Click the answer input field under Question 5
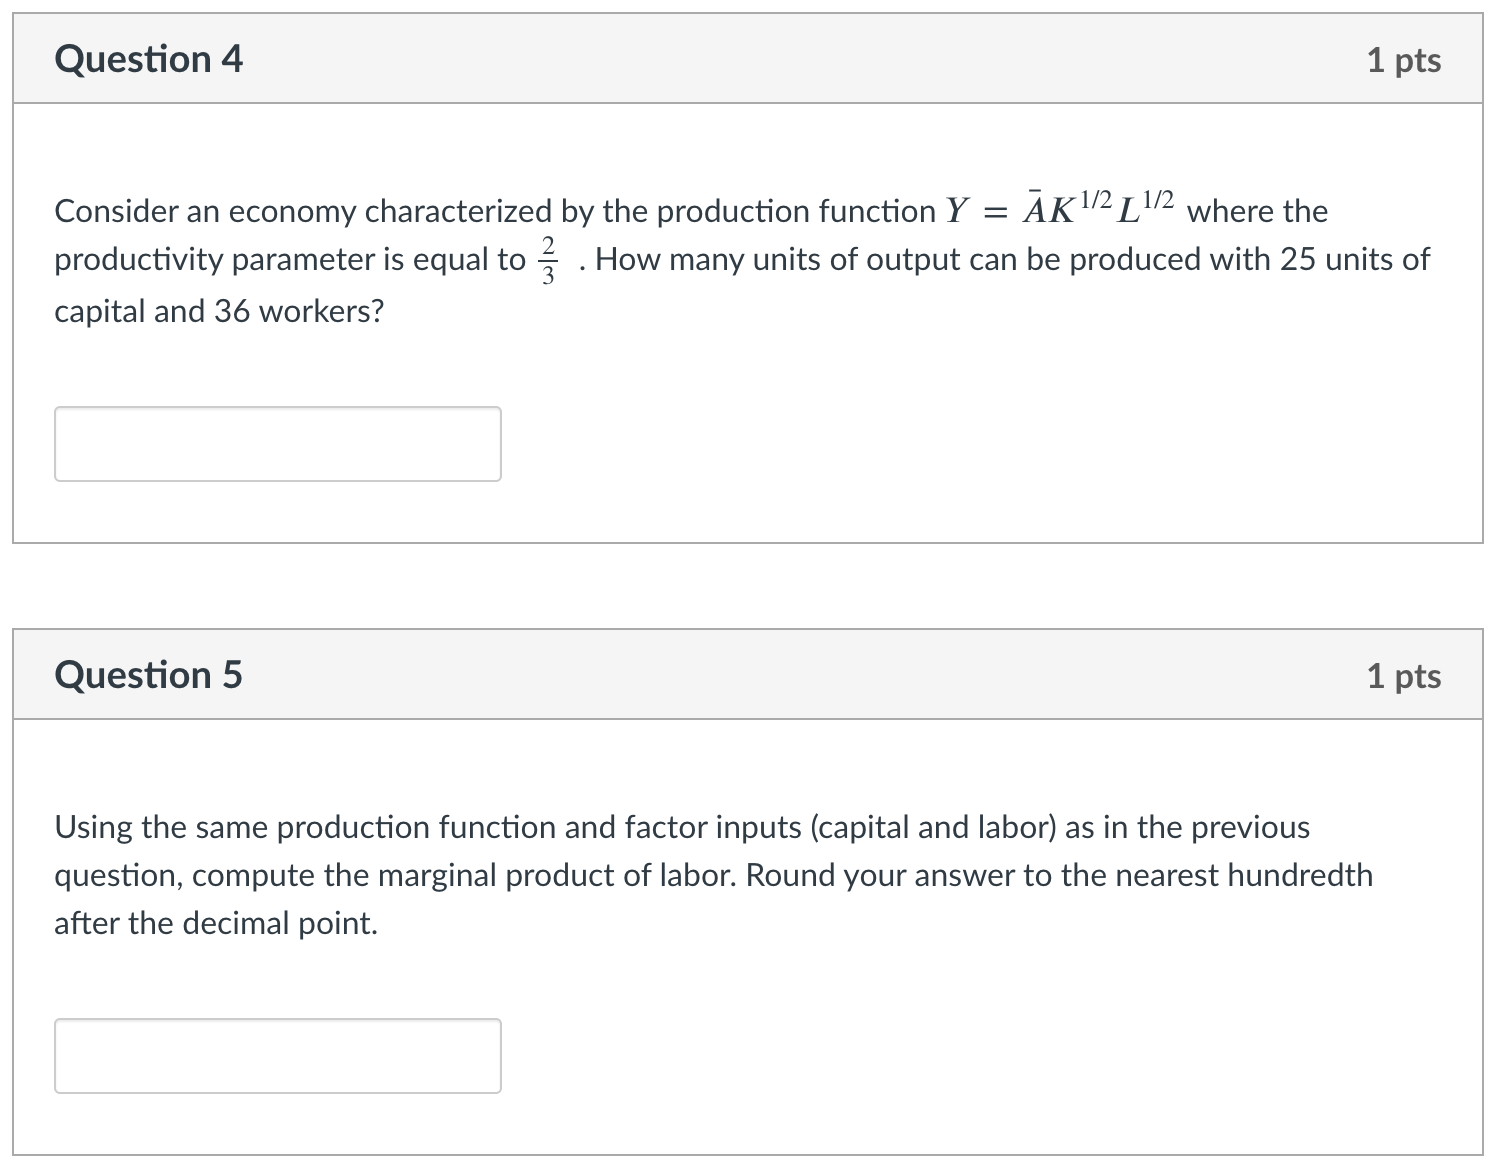The image size is (1502, 1172). coord(277,1055)
